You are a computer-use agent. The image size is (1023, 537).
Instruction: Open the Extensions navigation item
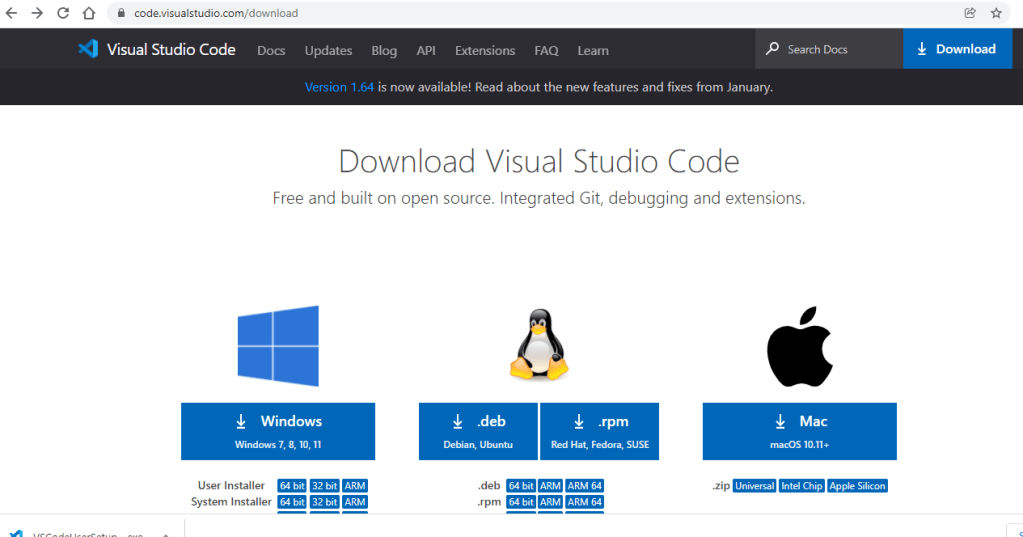(485, 50)
